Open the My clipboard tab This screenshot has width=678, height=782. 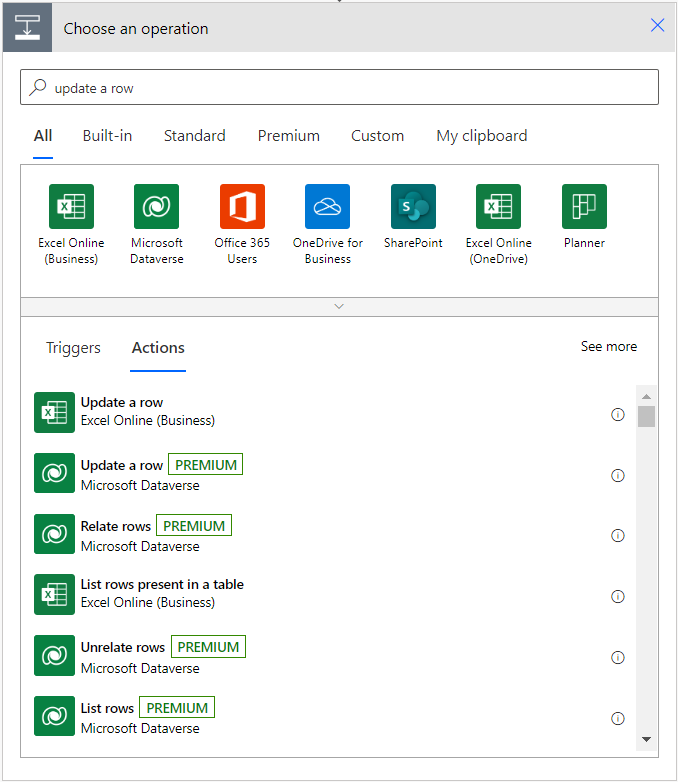481,136
